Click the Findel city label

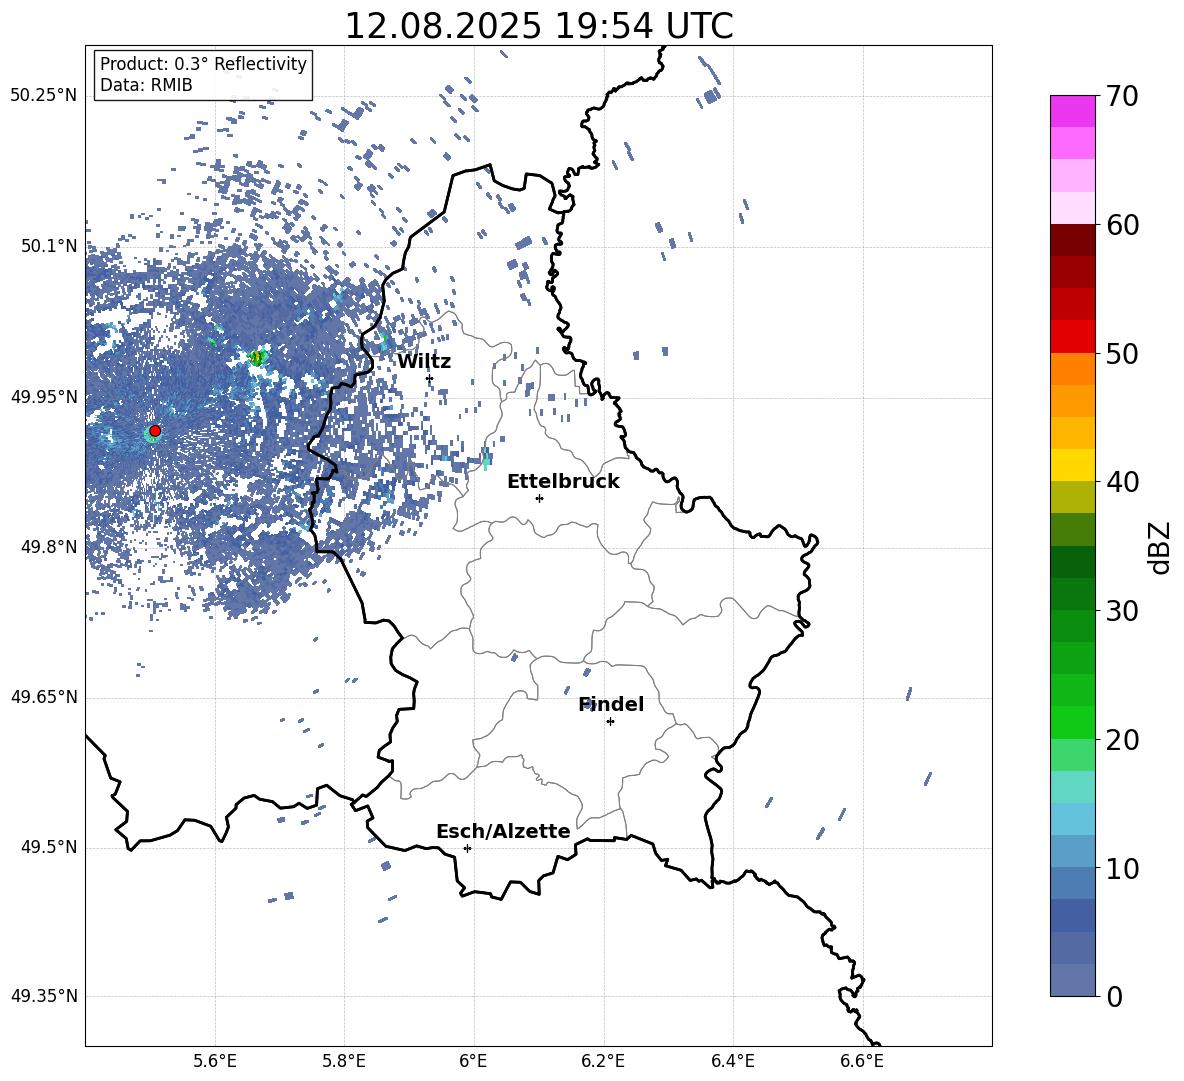pos(611,704)
